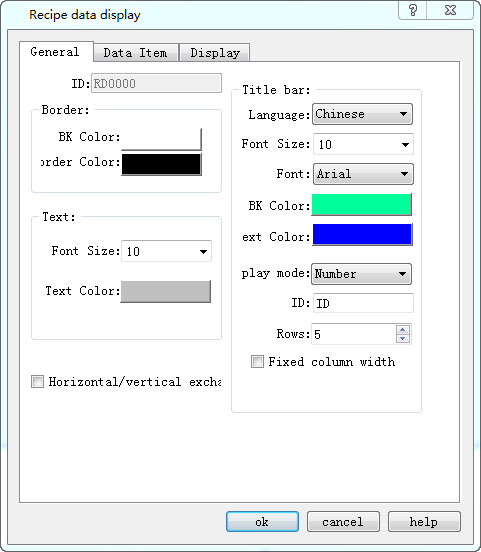The width and height of the screenshot is (481, 552).
Task: Open the Font dropdown showing Arial
Action: click(x=363, y=174)
